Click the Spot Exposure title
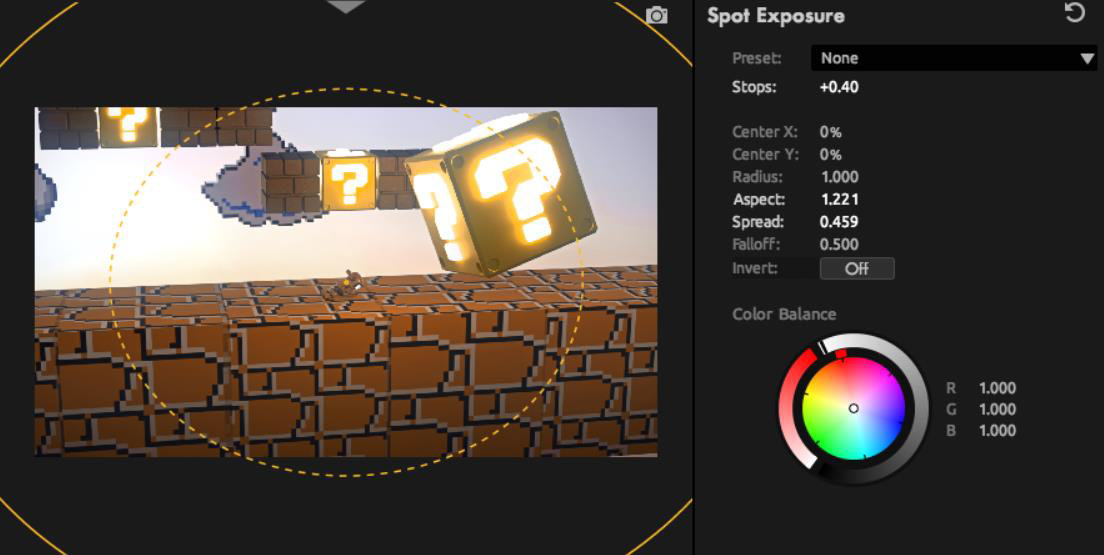1104x555 pixels. coord(776,16)
